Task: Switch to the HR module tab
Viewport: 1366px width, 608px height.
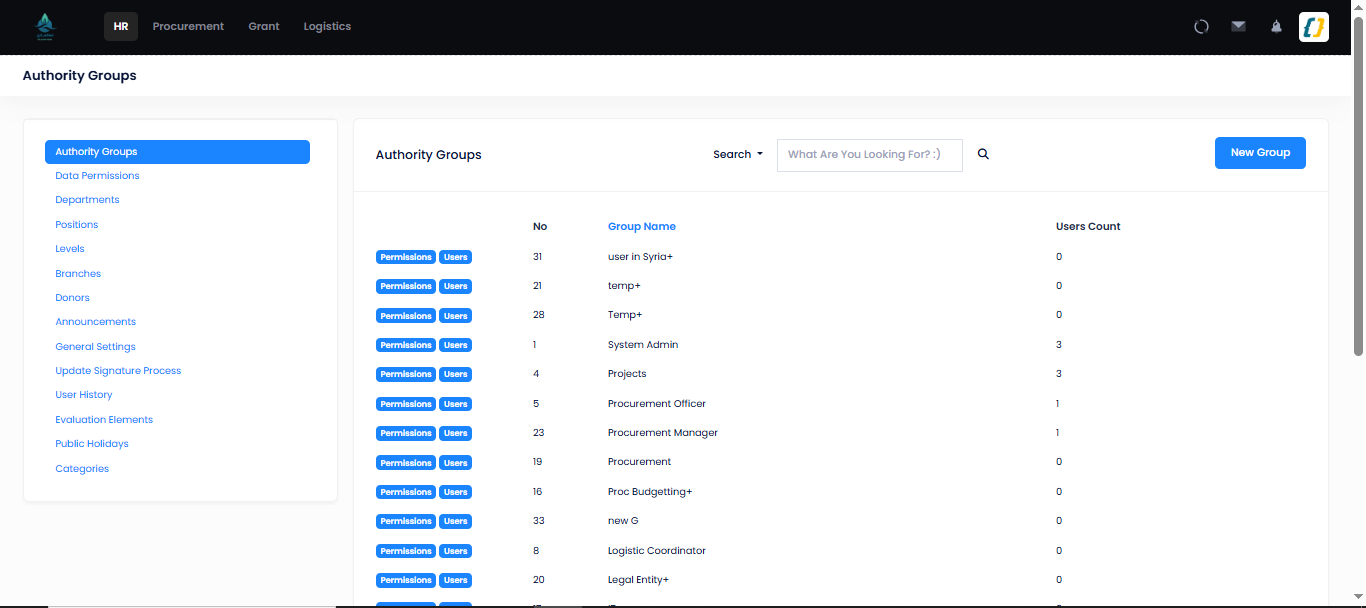Action: tap(121, 26)
